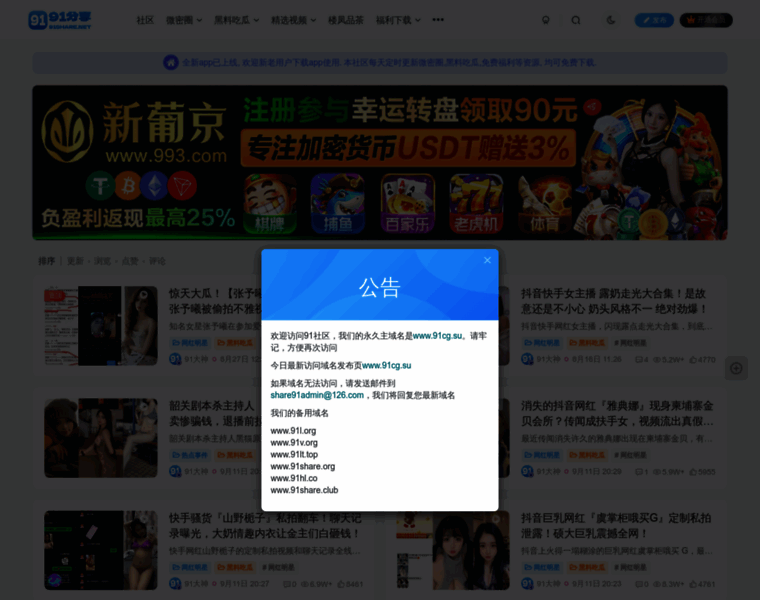Click thumbnail of the 惊天大瓜 post
Image resolution: width=760 pixels, height=600 pixels.
tap(101, 326)
